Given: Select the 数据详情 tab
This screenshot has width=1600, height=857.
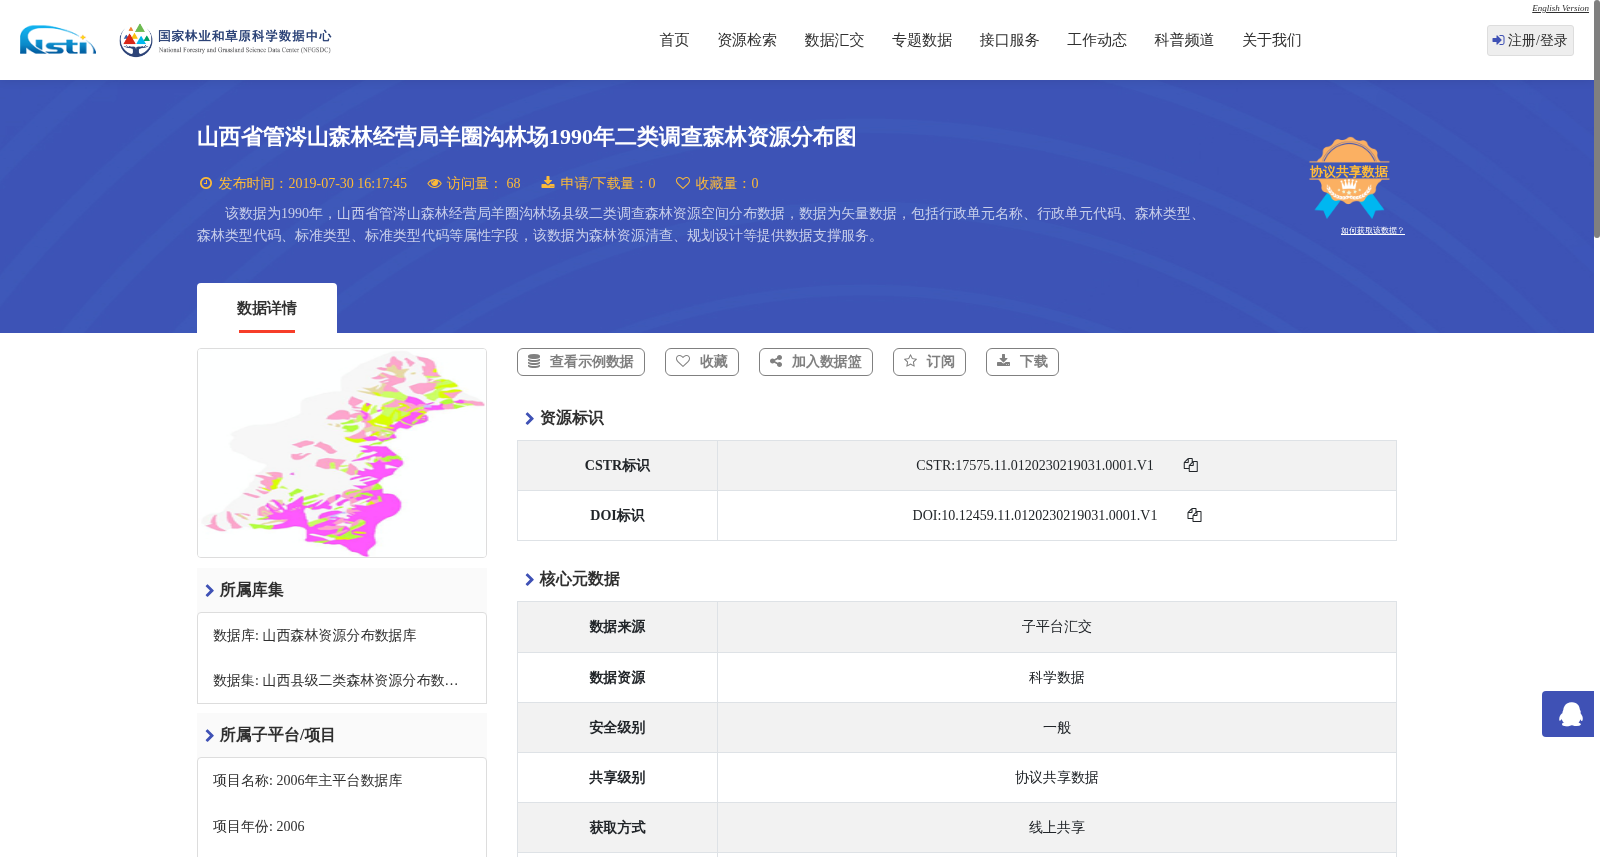Looking at the screenshot, I should (x=267, y=308).
